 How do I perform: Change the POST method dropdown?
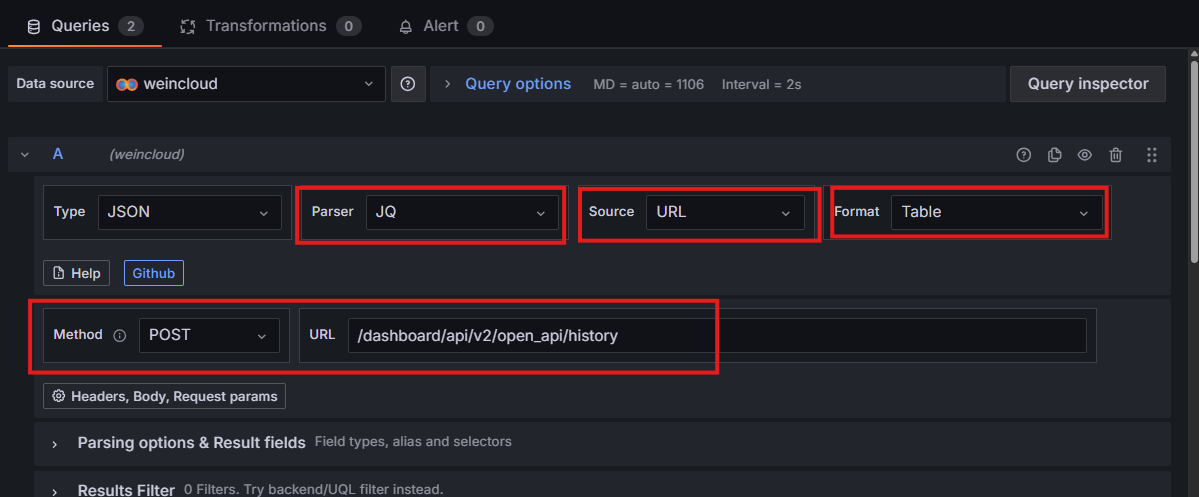coord(208,336)
